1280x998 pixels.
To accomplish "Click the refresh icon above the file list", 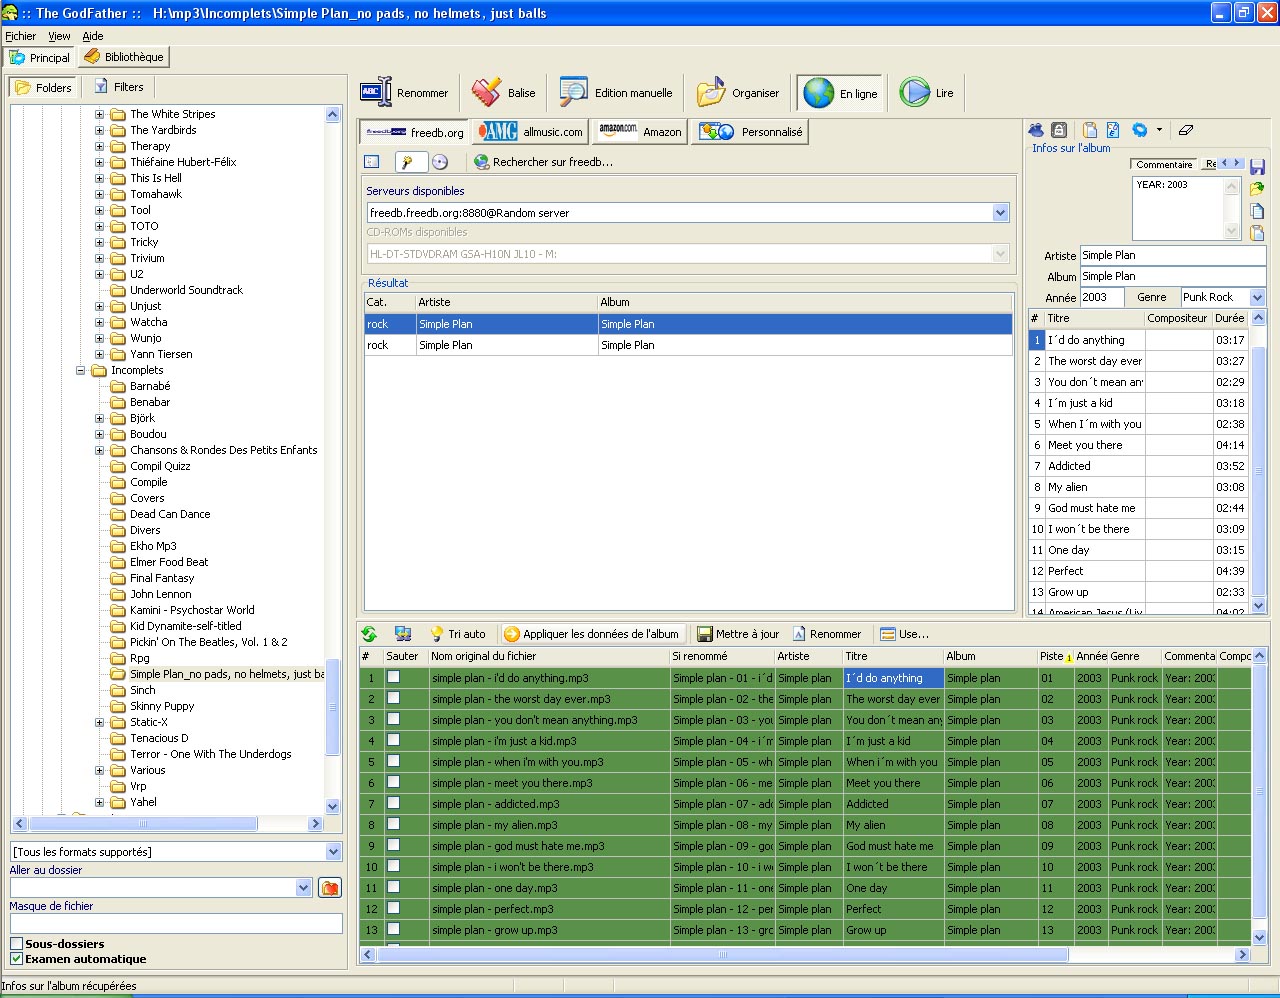I will [x=369, y=634].
